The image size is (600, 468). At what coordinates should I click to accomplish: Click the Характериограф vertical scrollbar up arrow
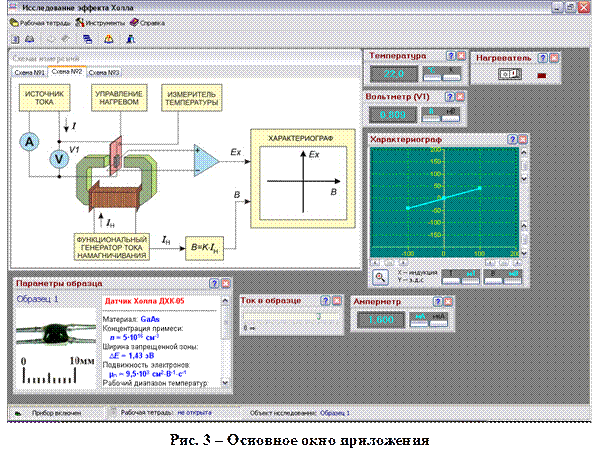pos(524,152)
